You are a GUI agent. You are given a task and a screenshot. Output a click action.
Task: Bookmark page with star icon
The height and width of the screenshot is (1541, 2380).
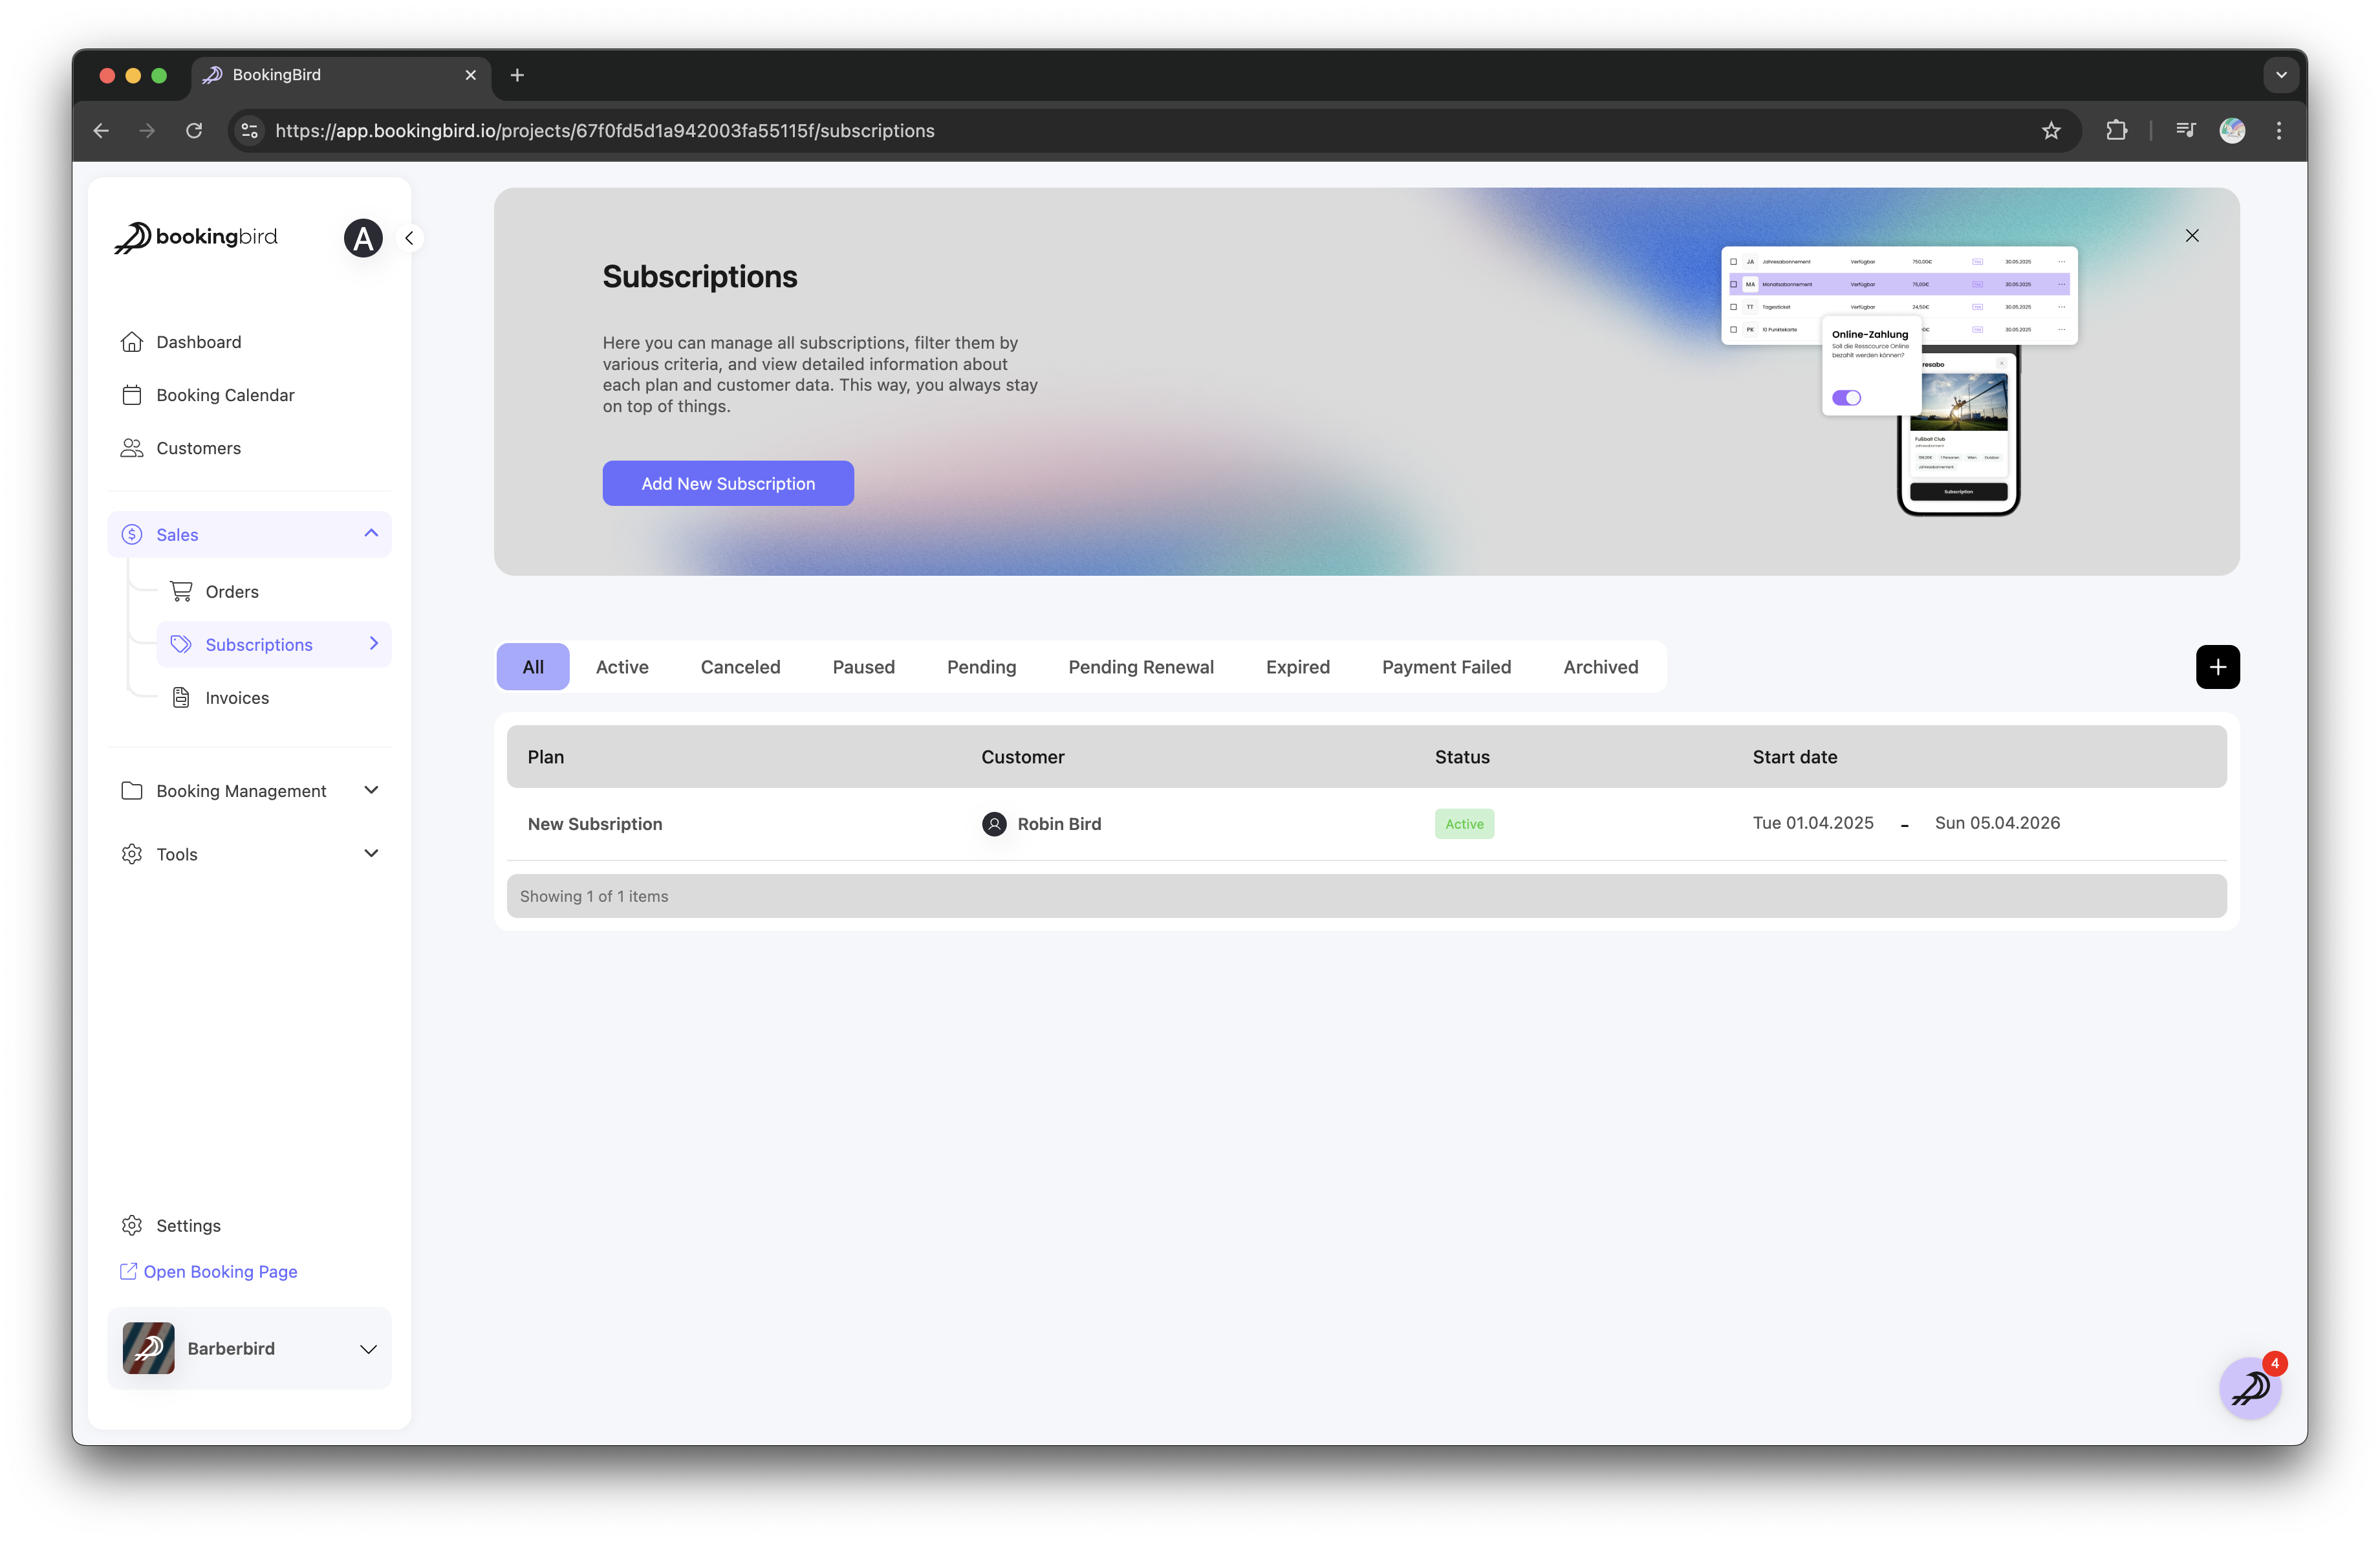(x=2051, y=130)
